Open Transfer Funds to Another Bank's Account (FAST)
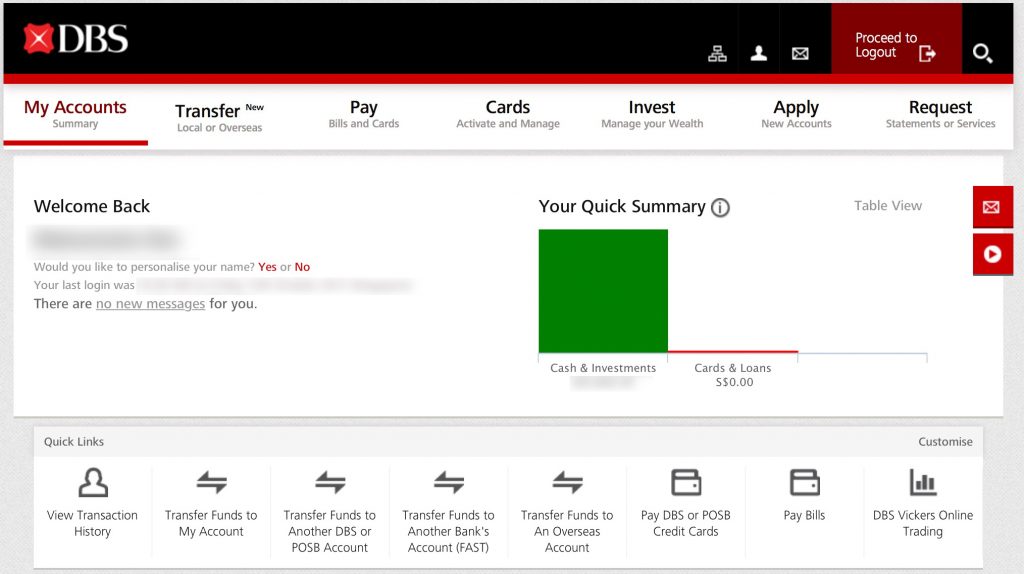This screenshot has height=574, width=1024. [448, 512]
